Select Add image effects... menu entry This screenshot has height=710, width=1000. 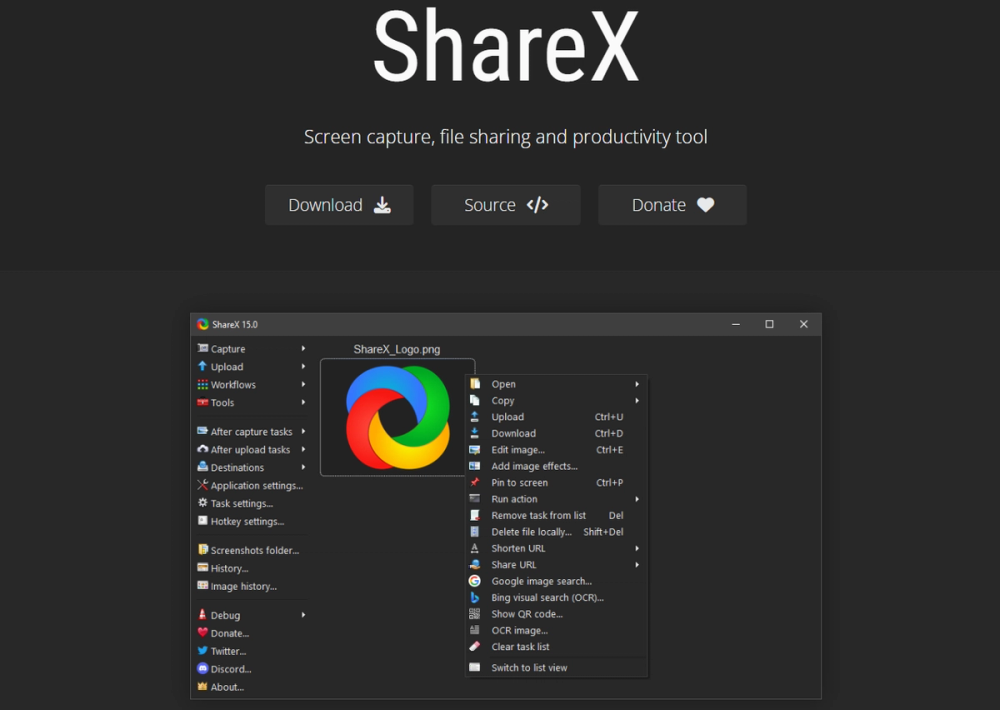coord(556,466)
